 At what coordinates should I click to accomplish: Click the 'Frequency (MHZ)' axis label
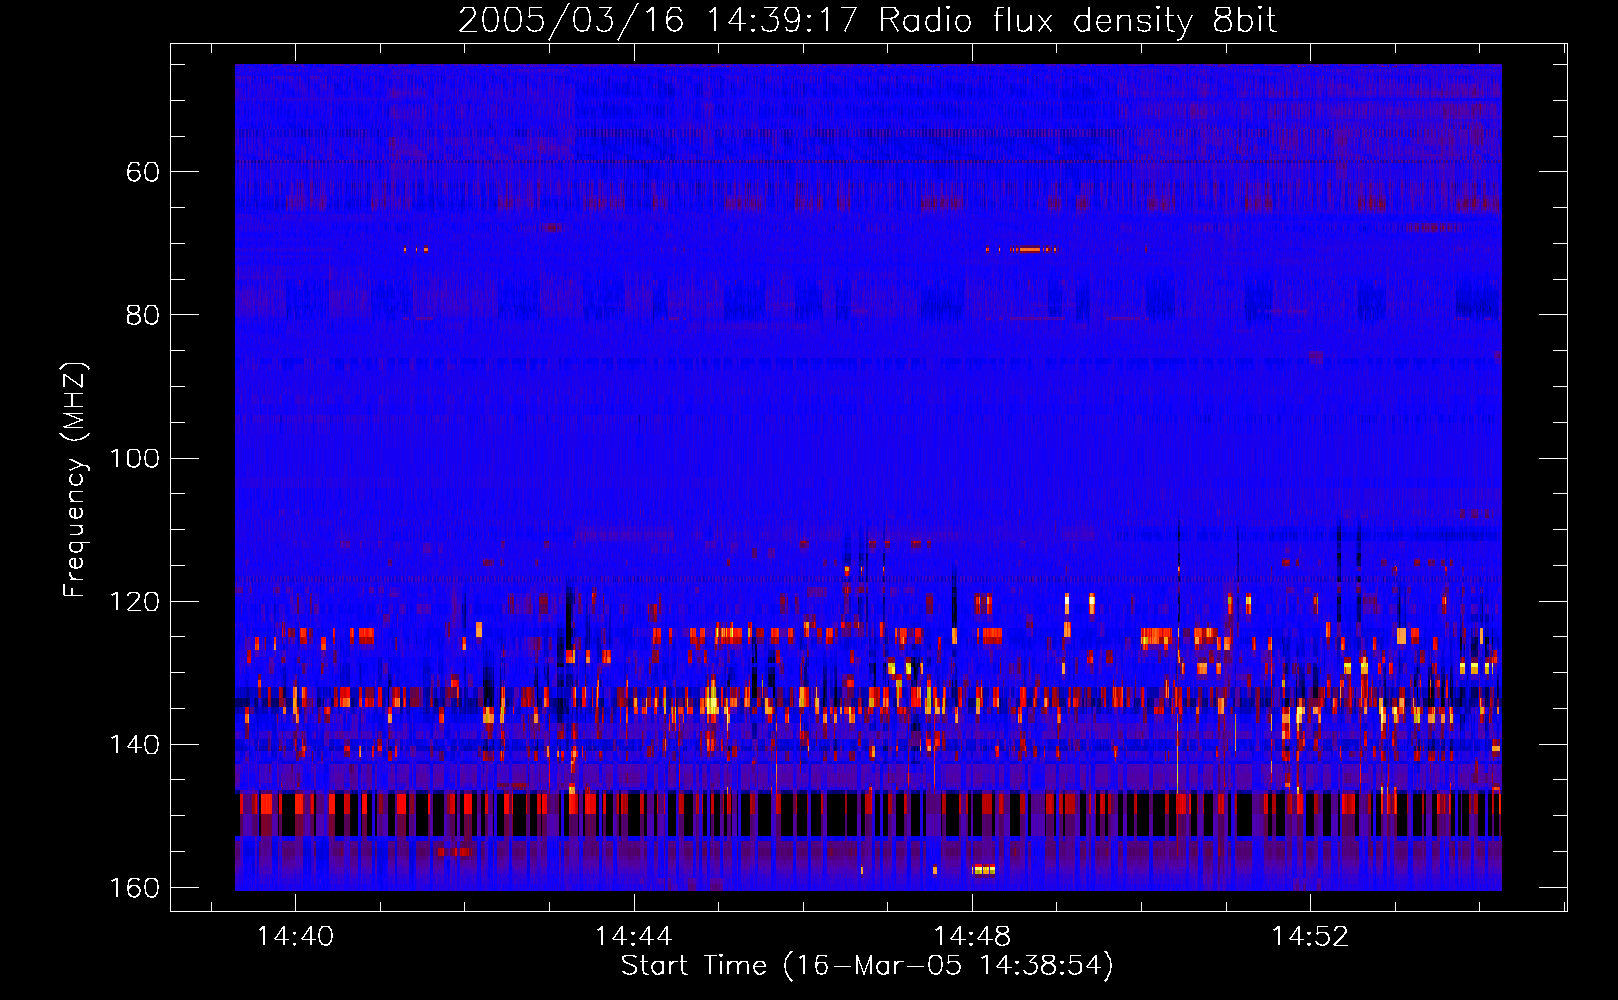pos(75,480)
